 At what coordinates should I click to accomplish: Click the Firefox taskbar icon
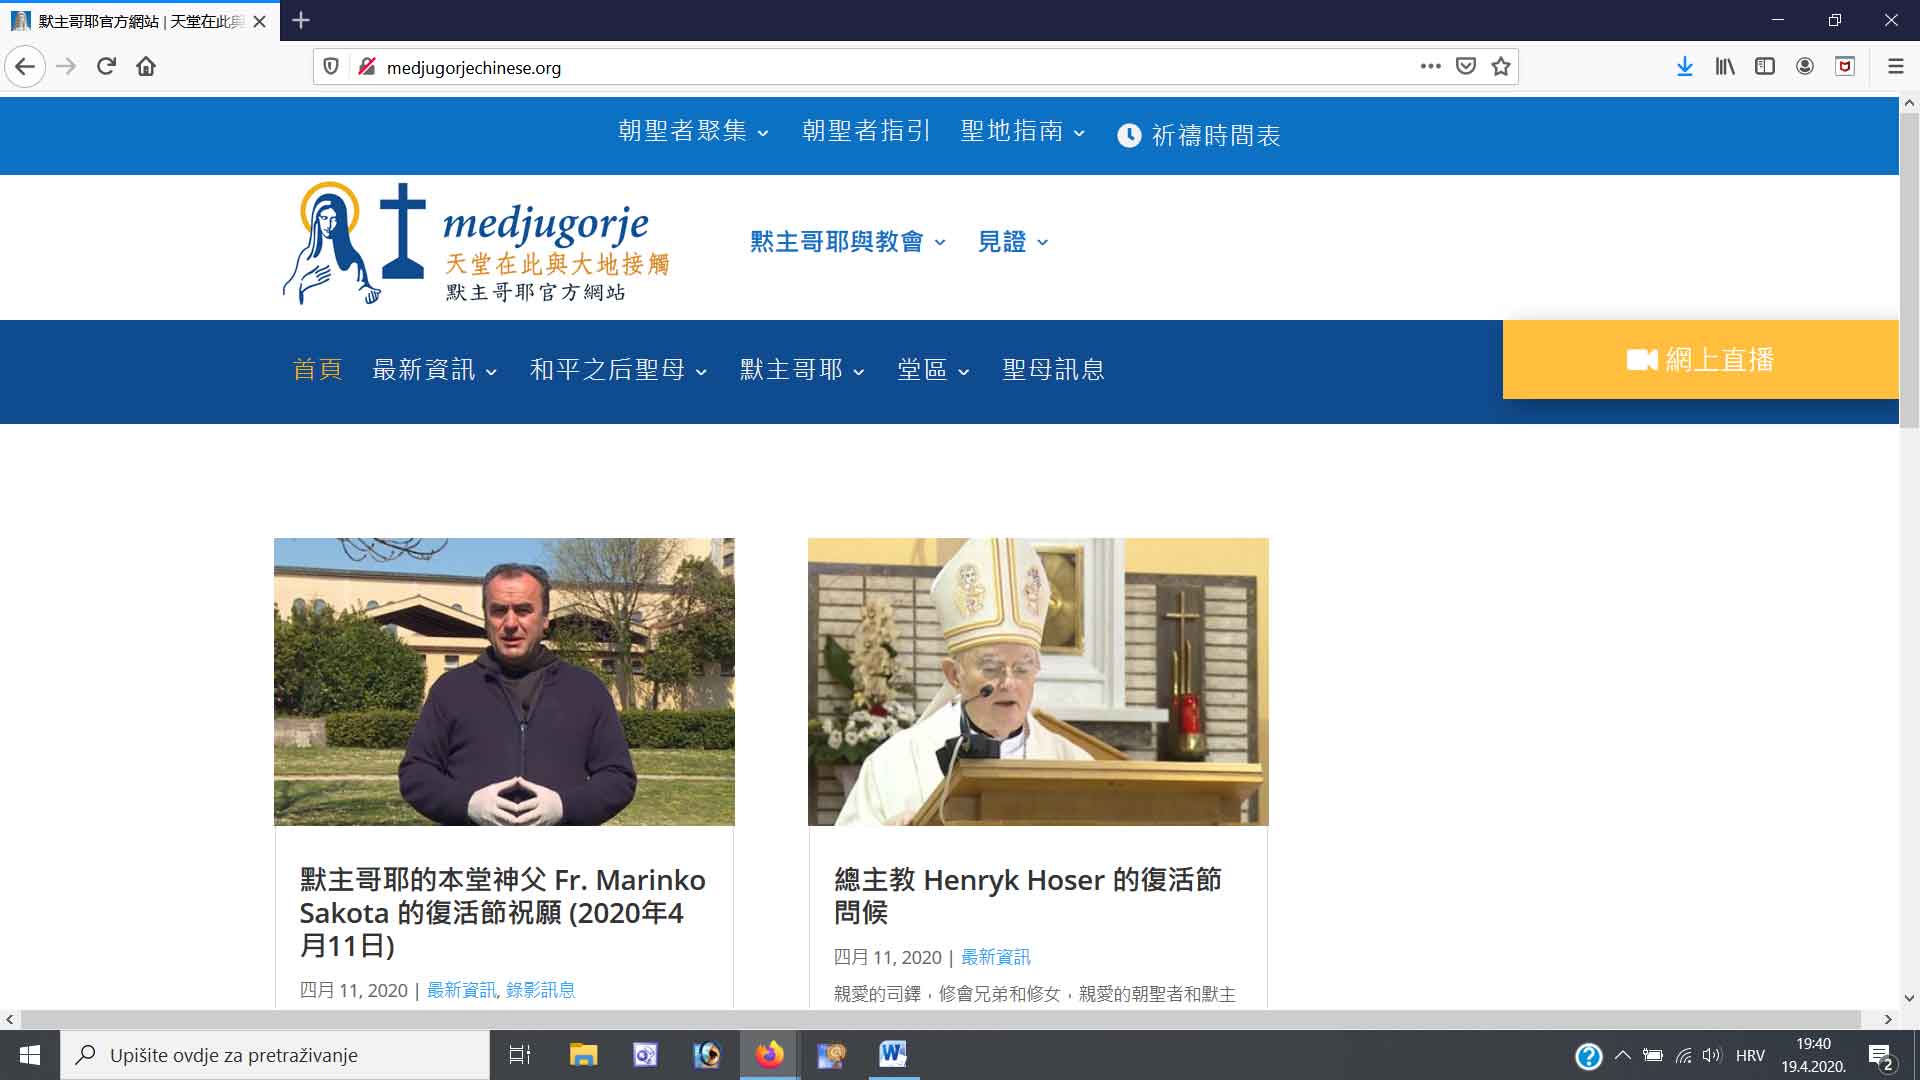[x=769, y=1055]
